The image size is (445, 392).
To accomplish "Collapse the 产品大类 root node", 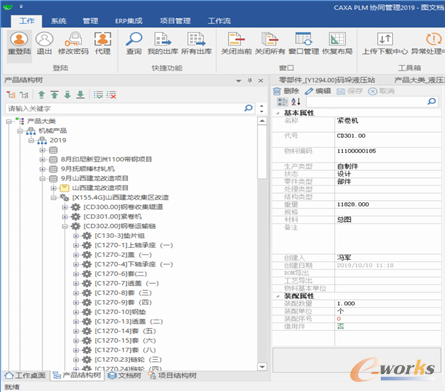I will pyautogui.click(x=9, y=121).
